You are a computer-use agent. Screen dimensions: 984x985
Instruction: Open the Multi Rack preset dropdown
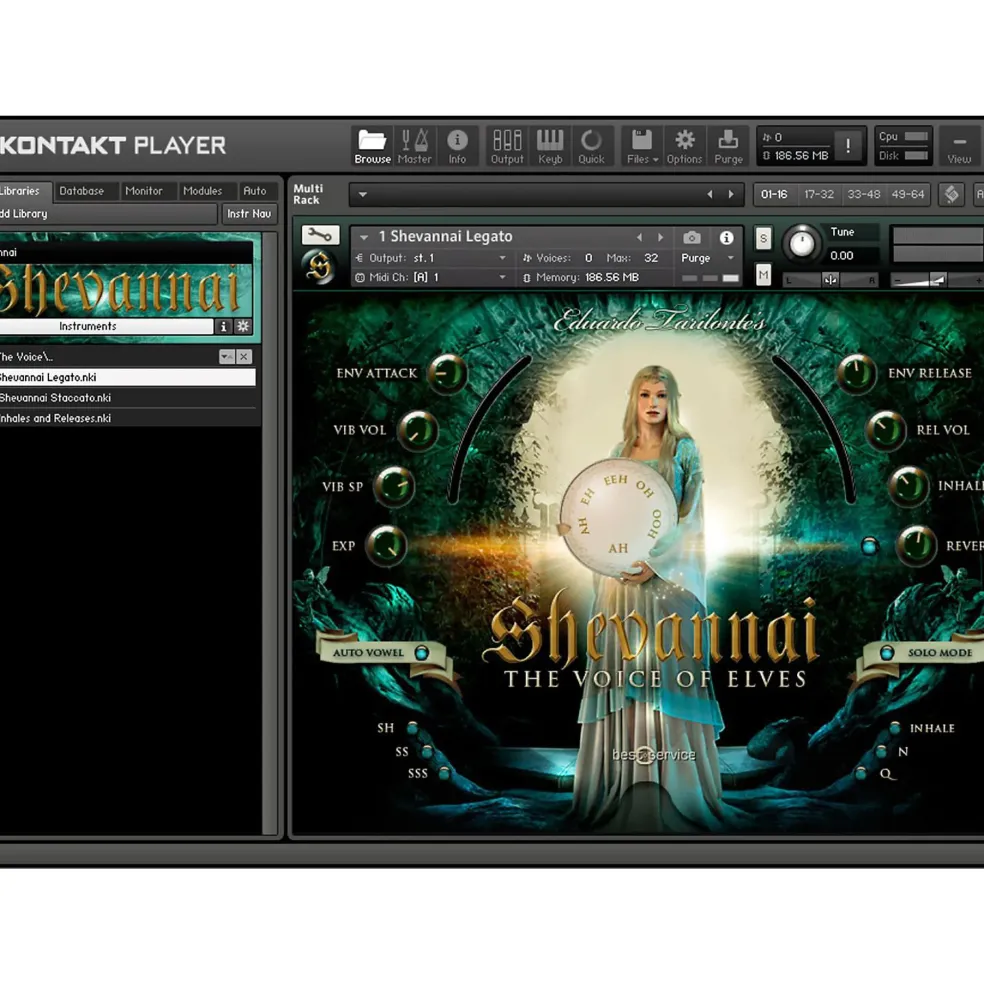click(x=363, y=195)
